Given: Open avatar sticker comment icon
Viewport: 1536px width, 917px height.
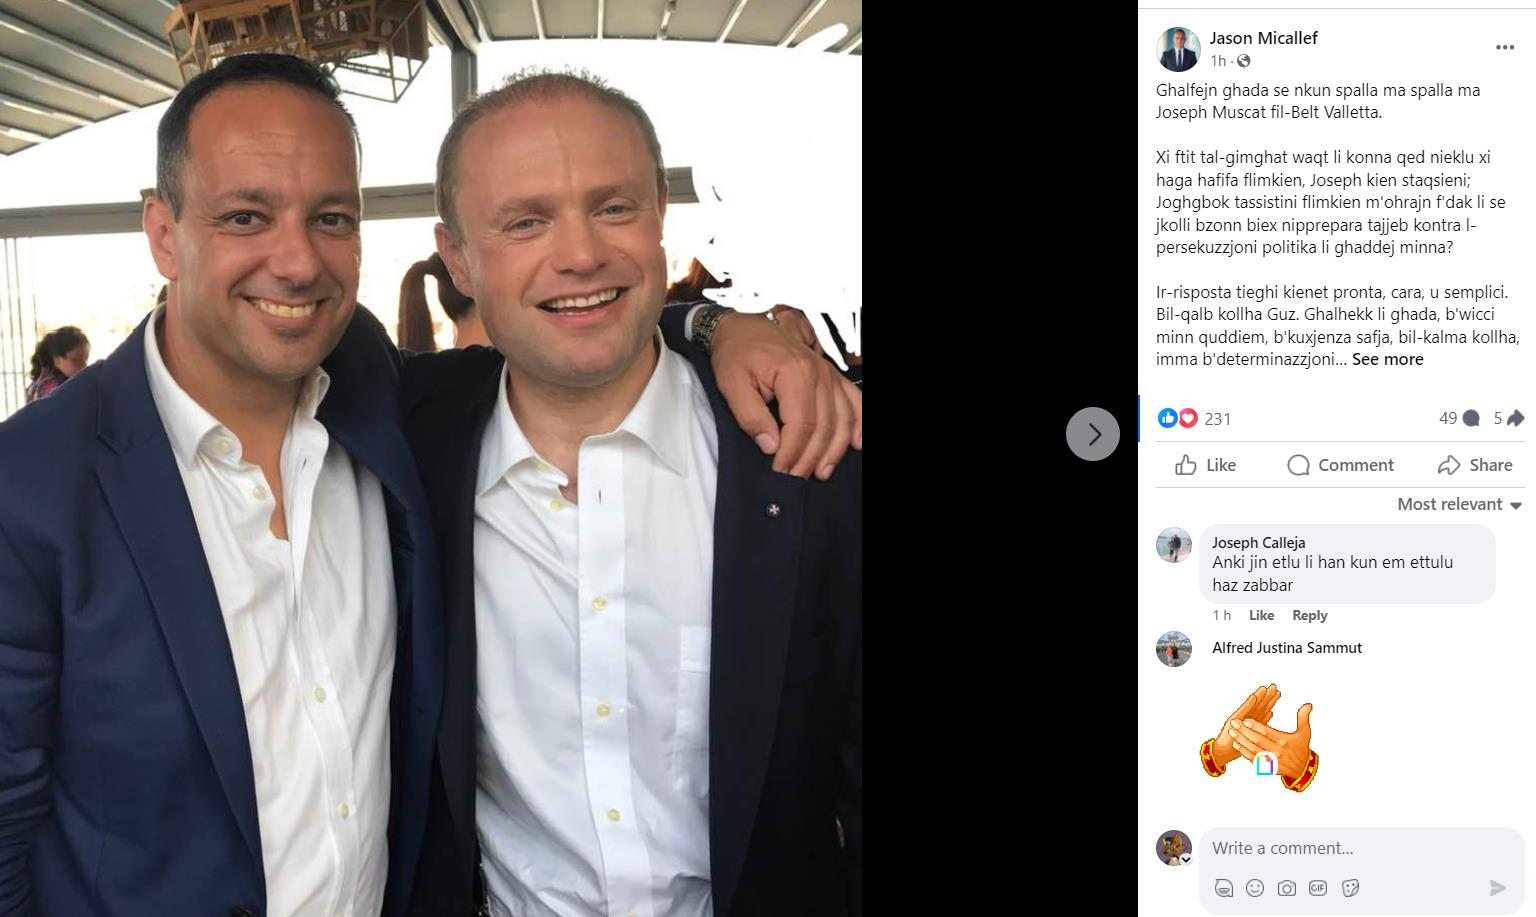Looking at the screenshot, I should pos(1223,887).
